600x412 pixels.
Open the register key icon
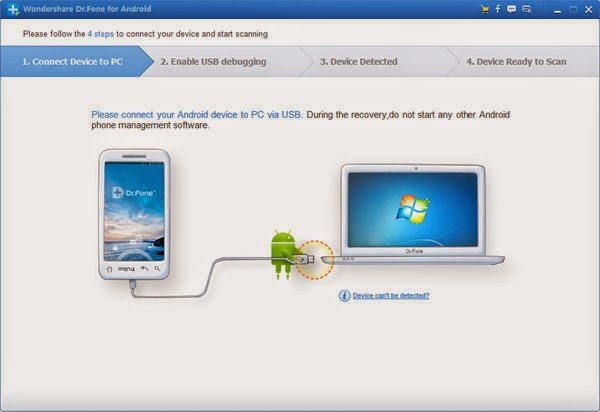click(527, 10)
